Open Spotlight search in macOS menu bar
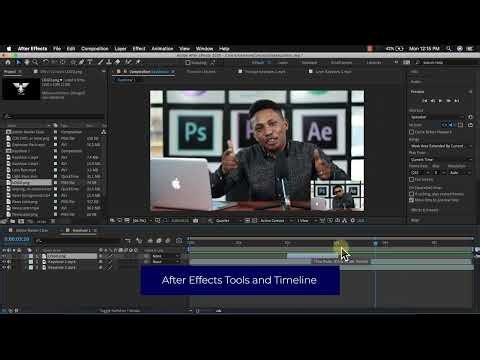Screen dimensions: 480x360 coord(449,49)
